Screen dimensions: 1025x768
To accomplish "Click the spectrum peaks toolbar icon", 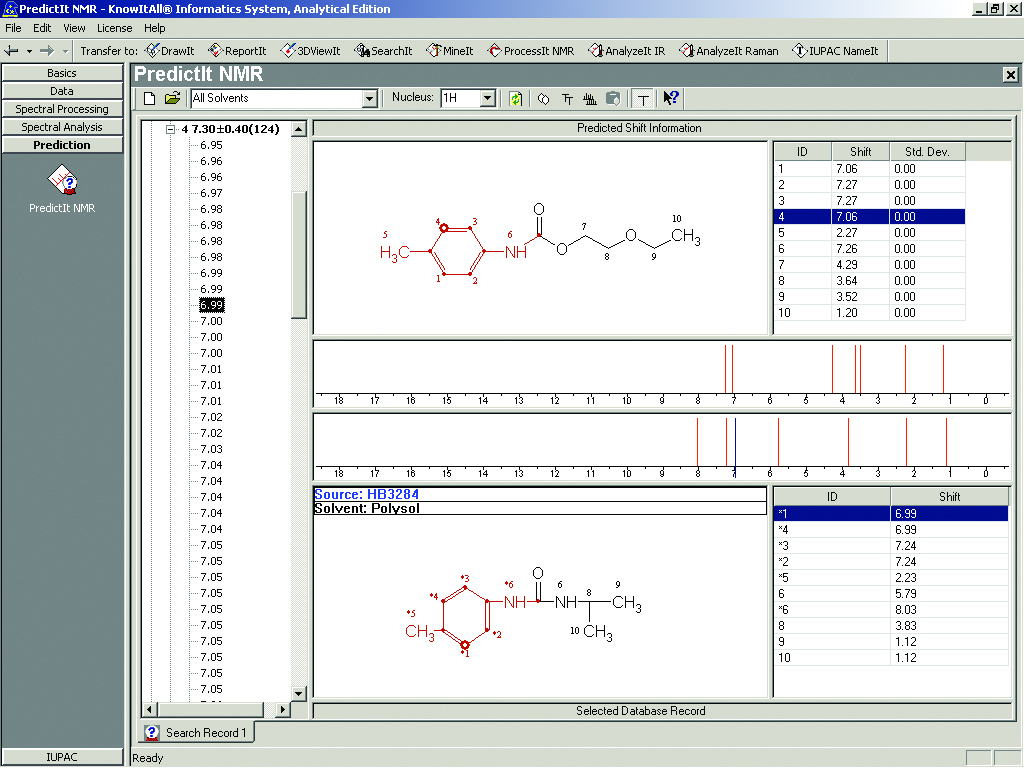I will coord(589,98).
